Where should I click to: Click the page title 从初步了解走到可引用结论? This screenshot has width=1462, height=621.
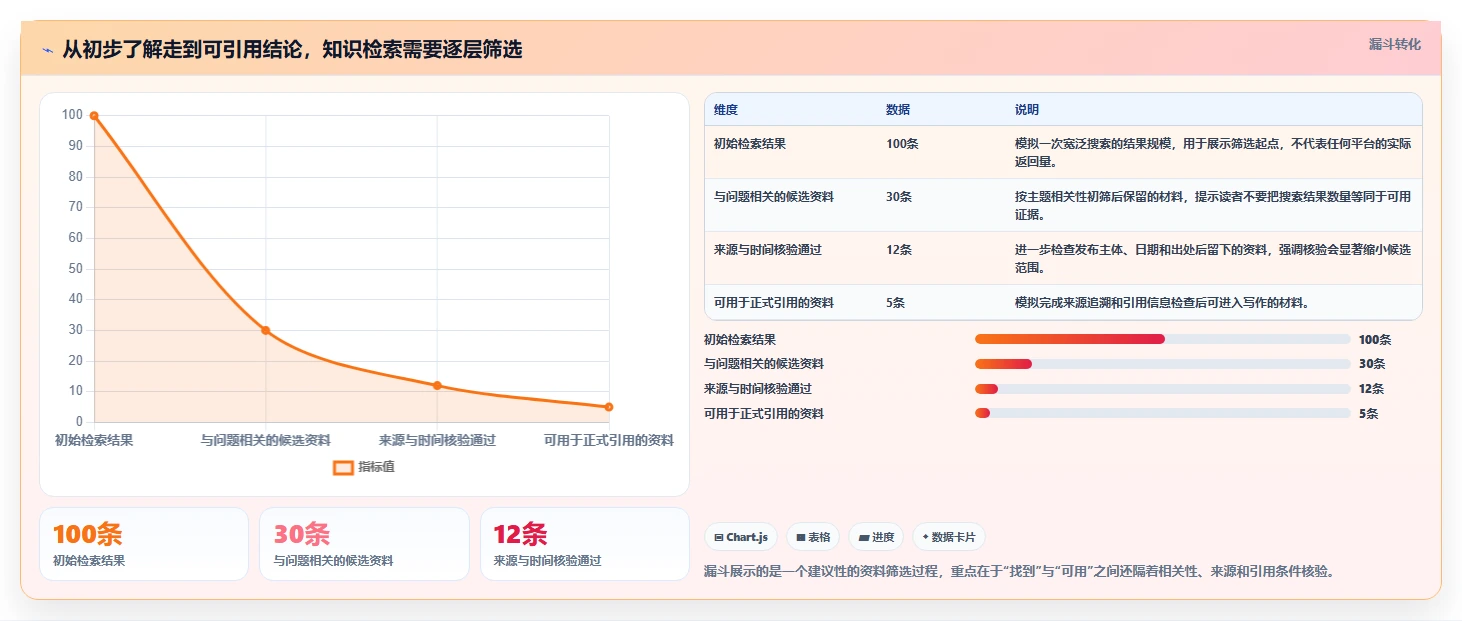point(292,50)
